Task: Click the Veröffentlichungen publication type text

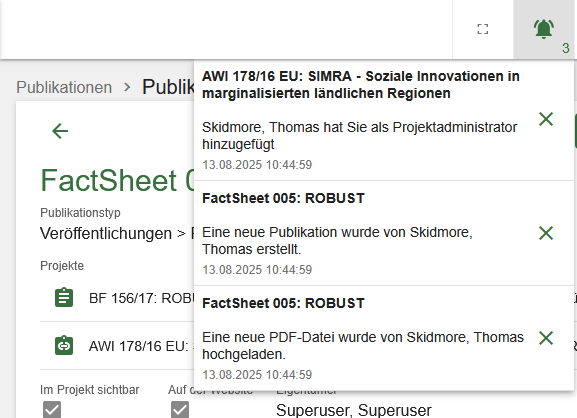Action: pyautogui.click(x=106, y=233)
